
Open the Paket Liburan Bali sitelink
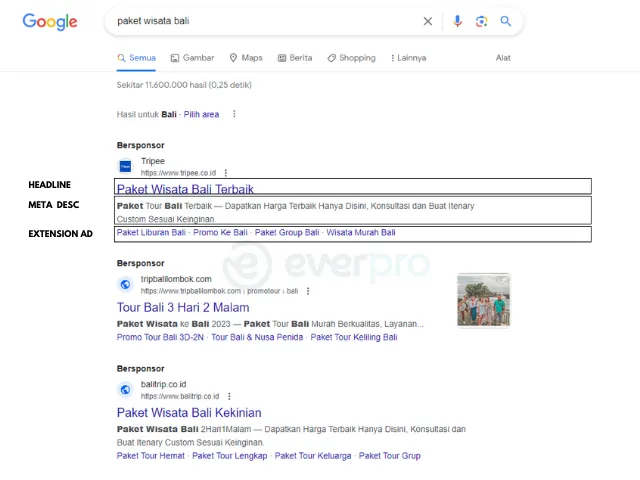pos(151,232)
